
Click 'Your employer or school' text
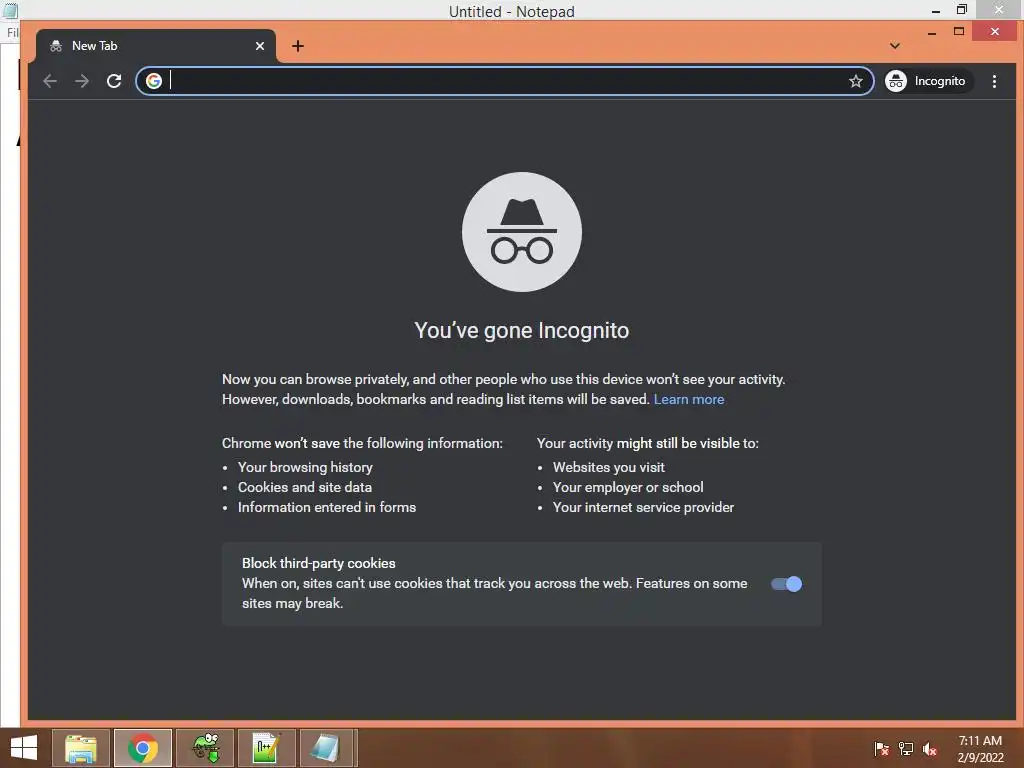point(628,487)
